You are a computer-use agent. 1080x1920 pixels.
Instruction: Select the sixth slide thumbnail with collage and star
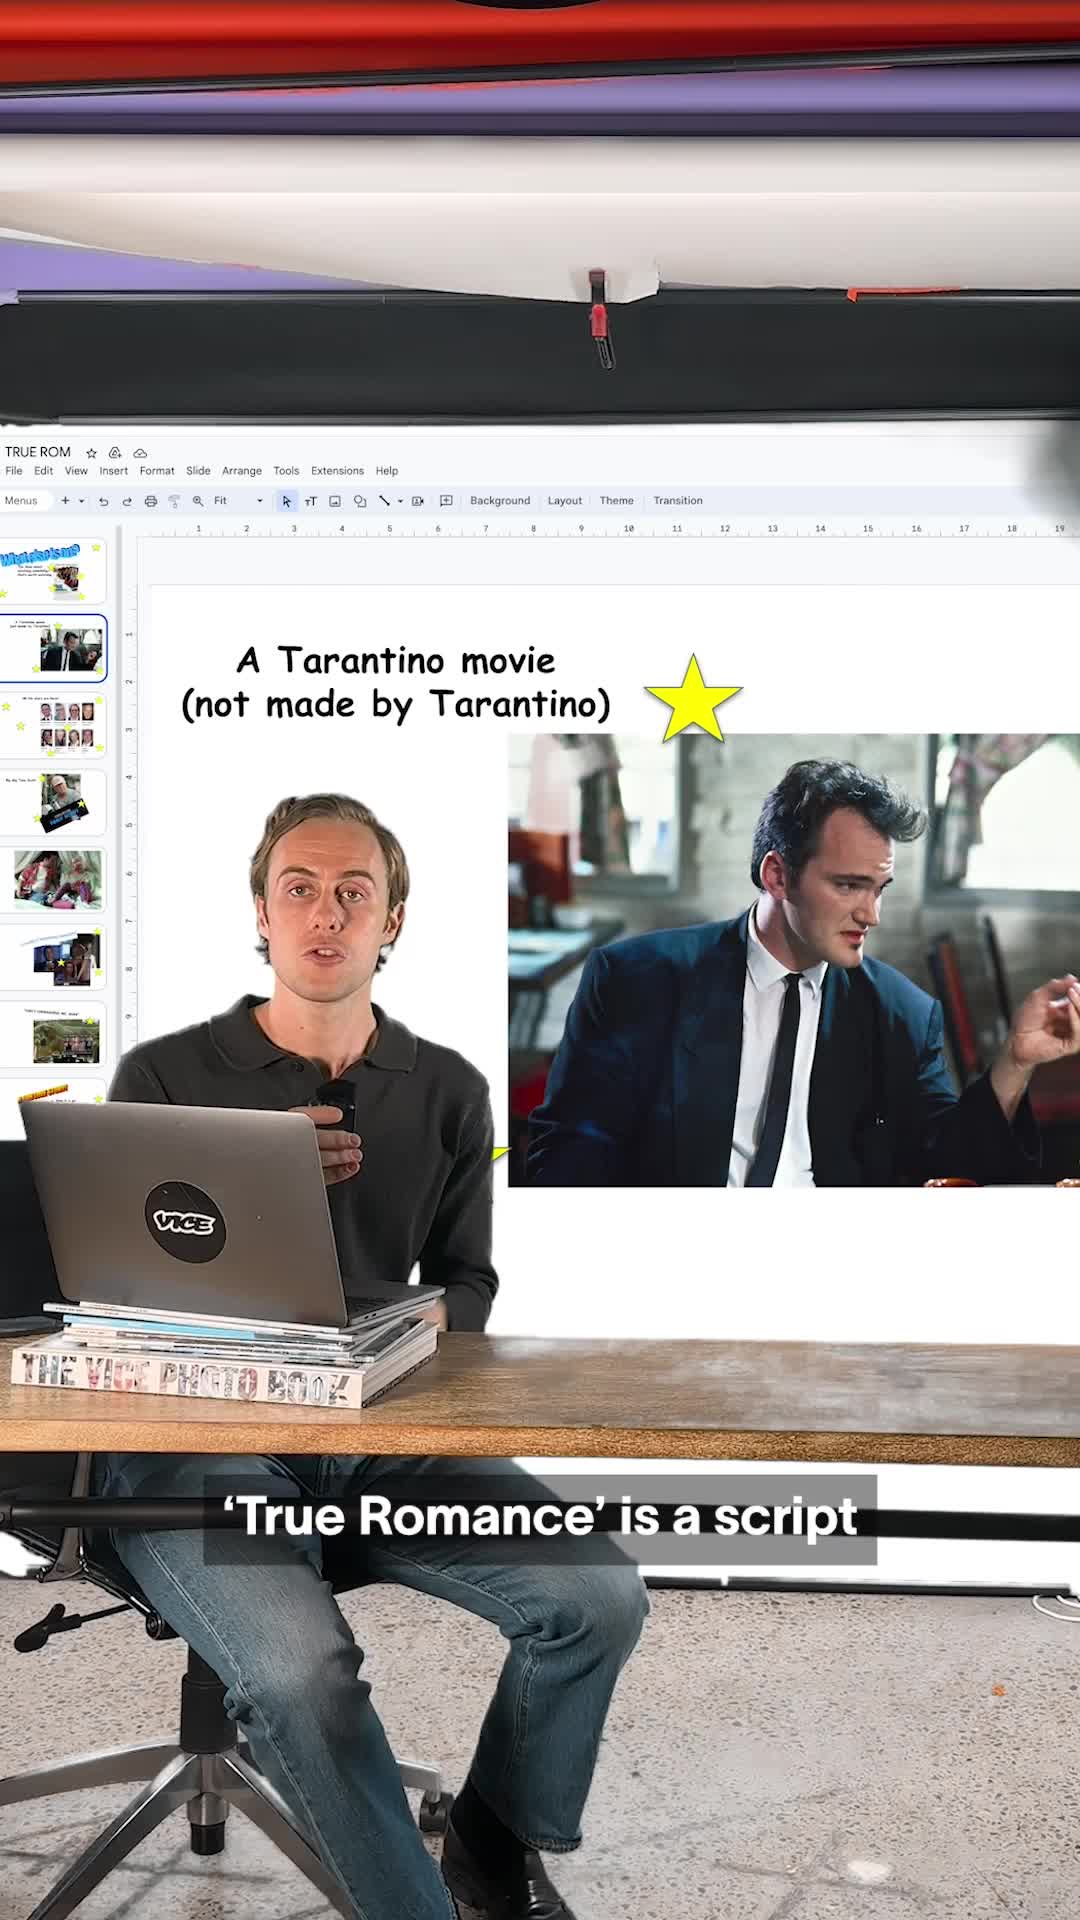click(x=52, y=957)
